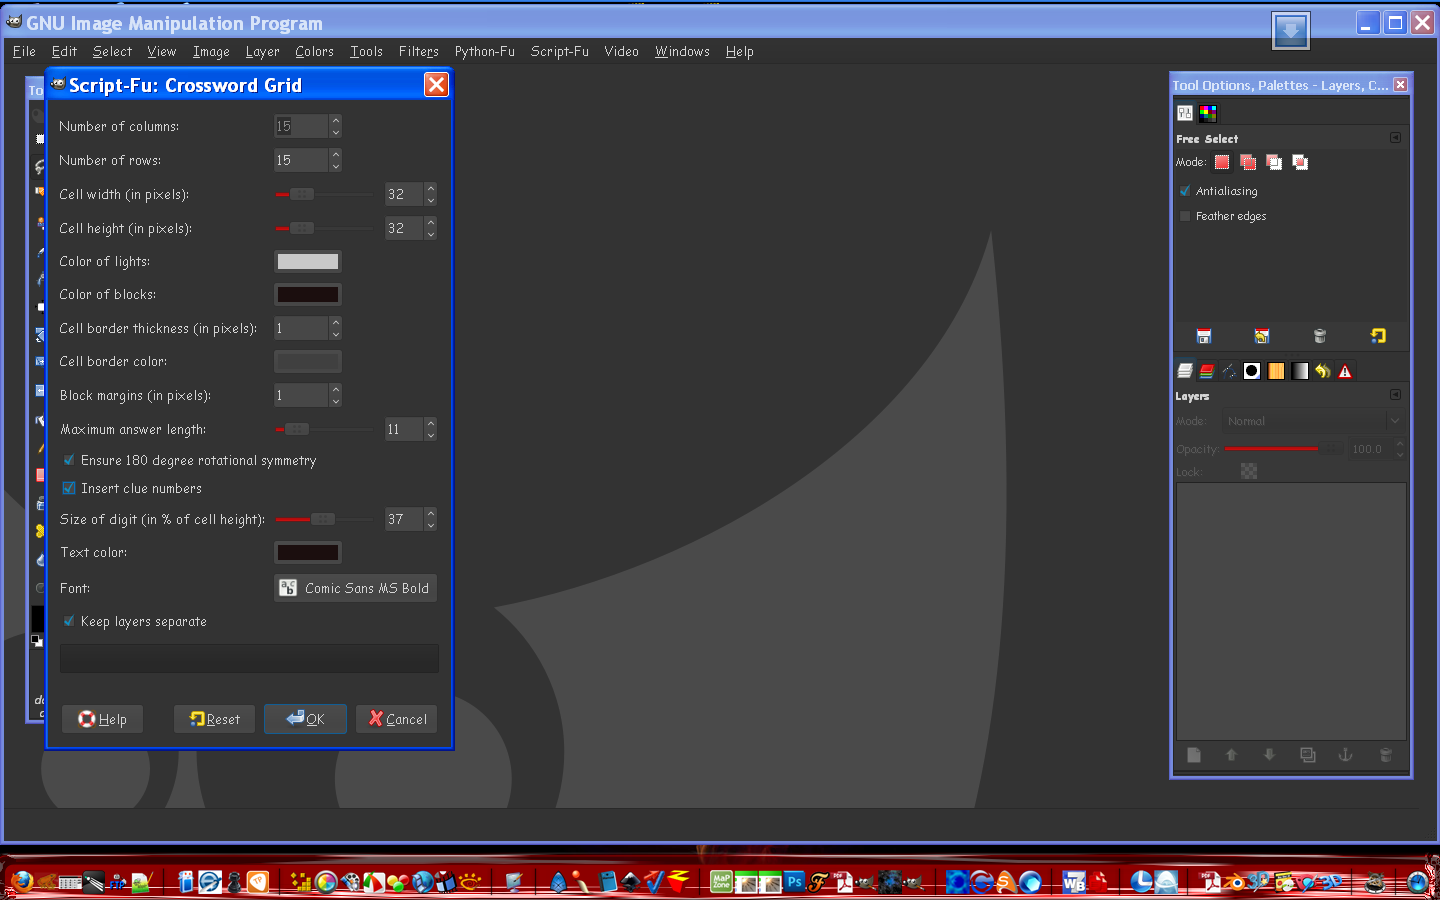This screenshot has width=1440, height=900.
Task: Toggle Ensure 180 degree rotational symmetry checkbox
Action: (x=69, y=460)
